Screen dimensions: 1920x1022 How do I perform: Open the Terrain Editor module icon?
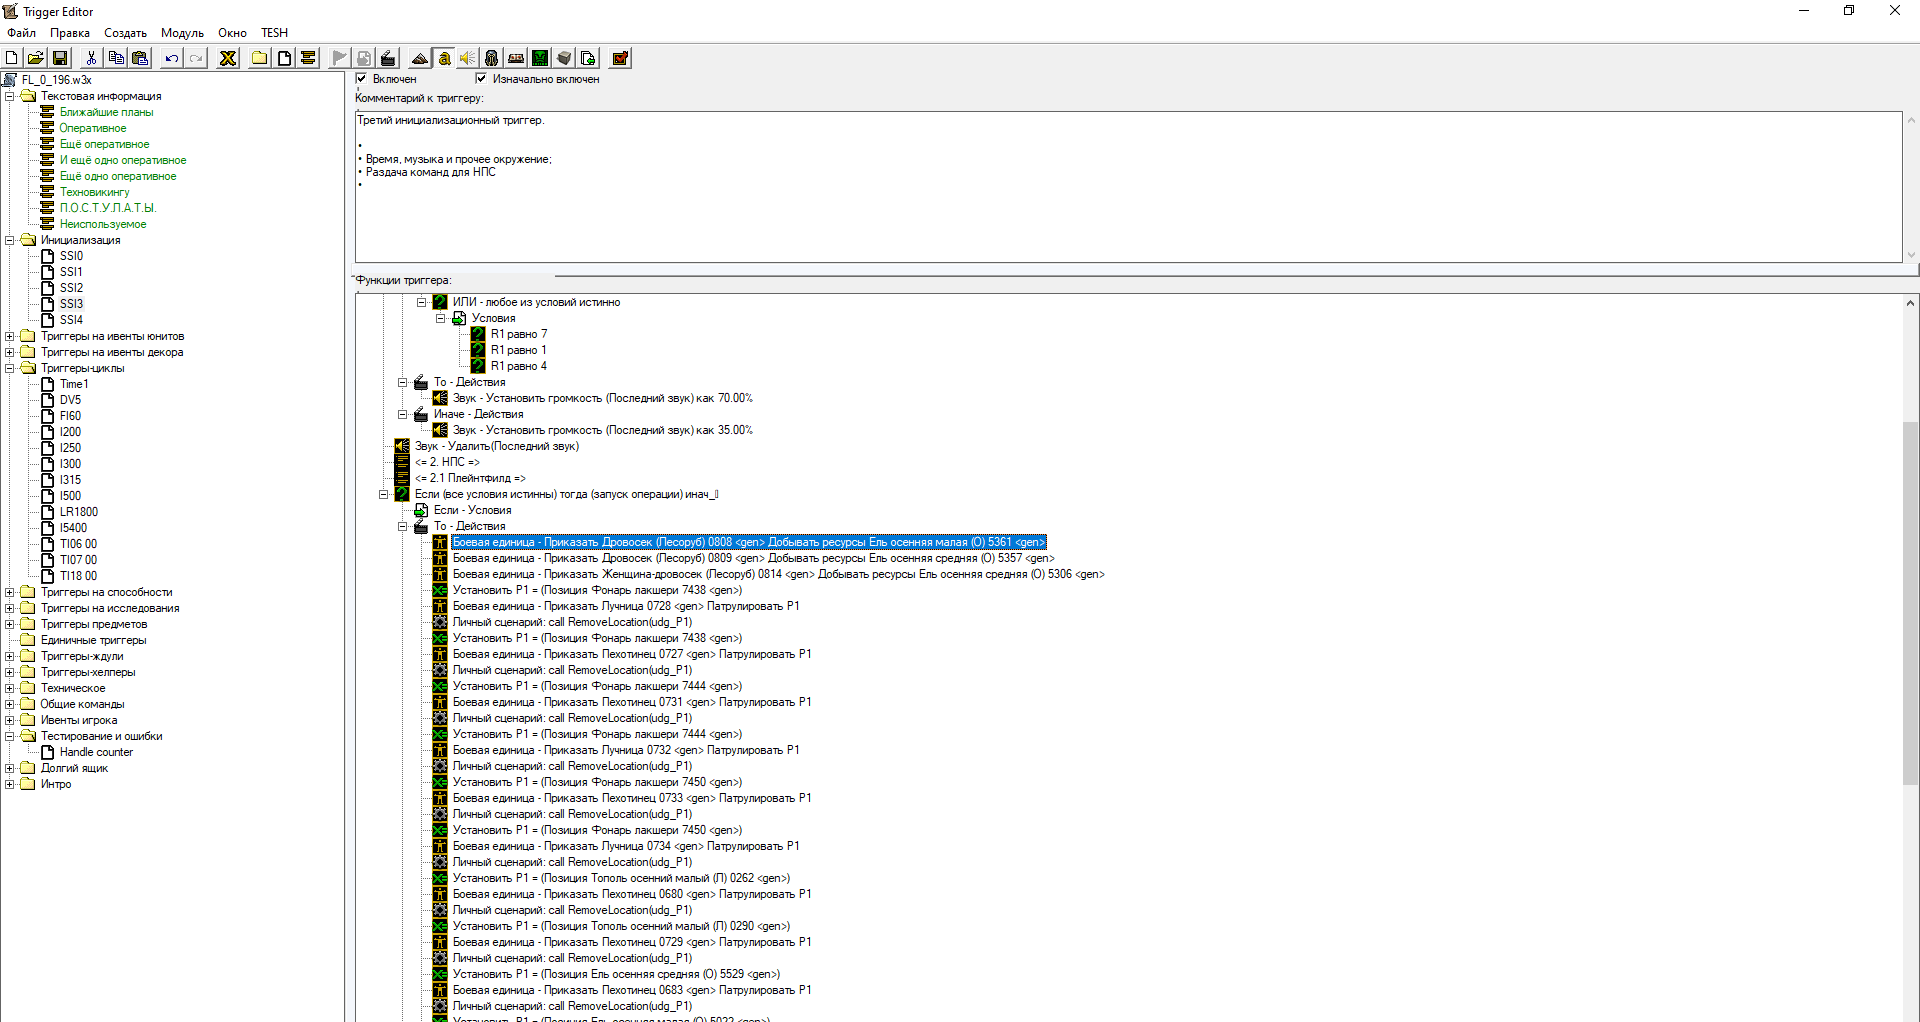point(420,58)
